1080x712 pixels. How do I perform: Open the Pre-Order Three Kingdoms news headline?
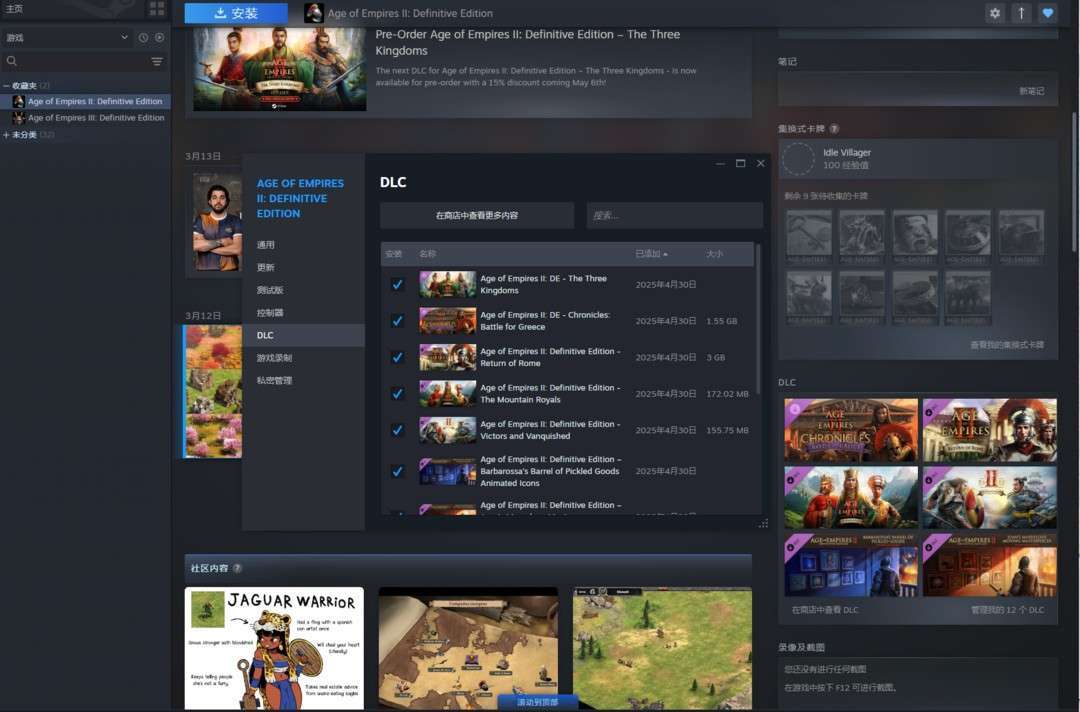click(x=528, y=43)
